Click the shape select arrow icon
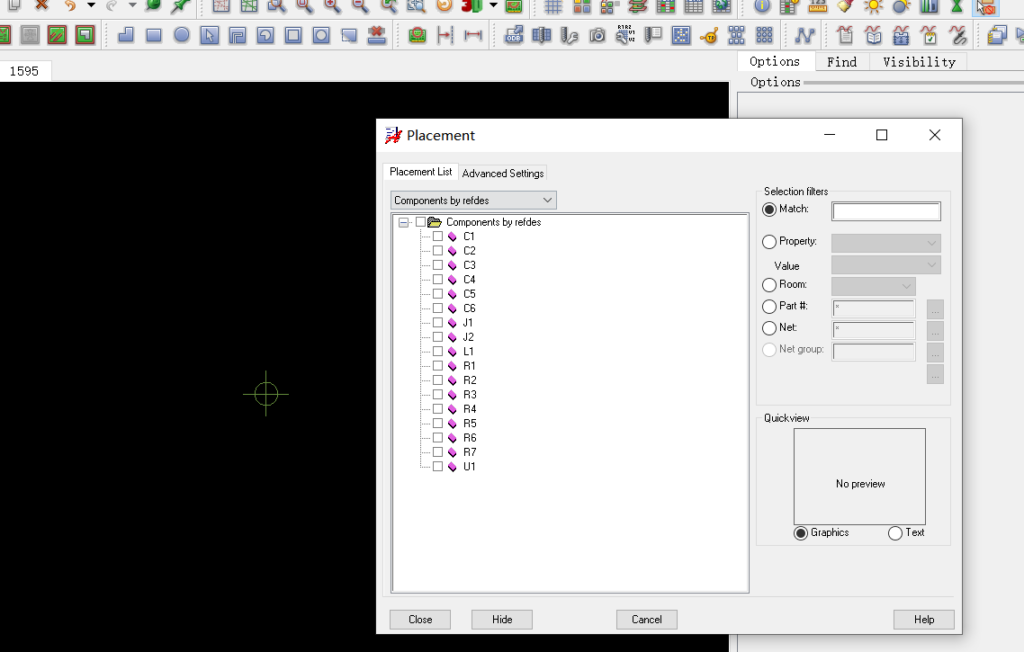The height and width of the screenshot is (652, 1024). pyautogui.click(x=209, y=36)
